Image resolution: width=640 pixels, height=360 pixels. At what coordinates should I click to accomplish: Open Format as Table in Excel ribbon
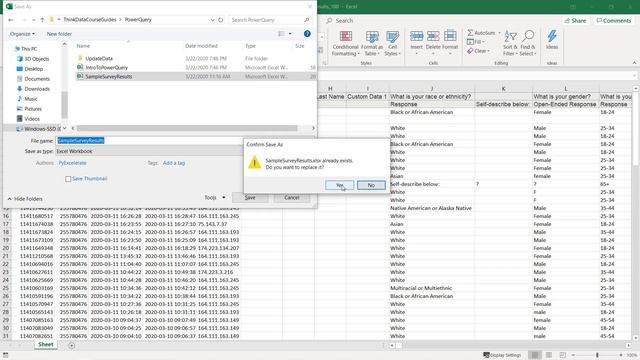point(371,43)
